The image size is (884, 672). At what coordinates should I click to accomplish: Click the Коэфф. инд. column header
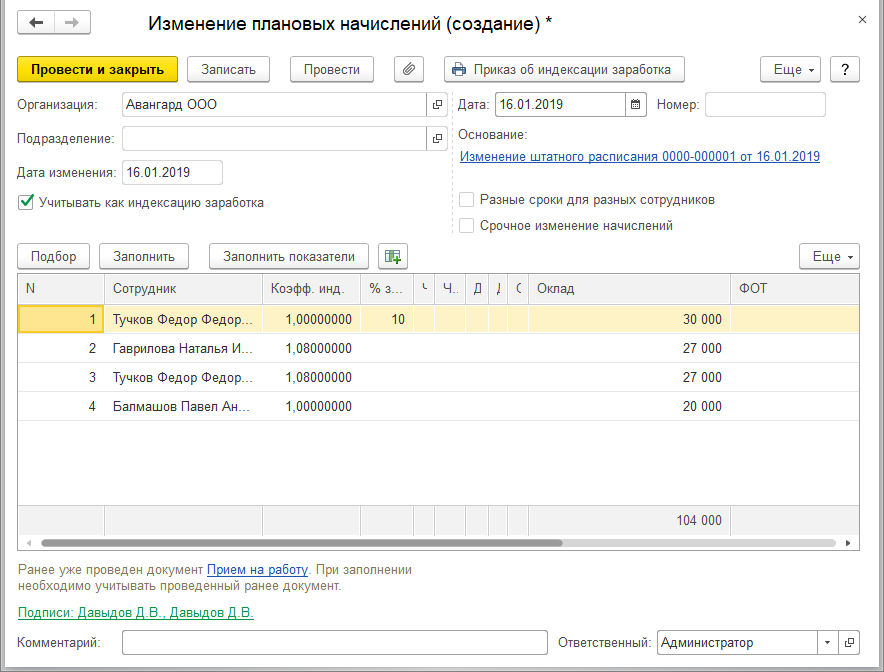coord(311,289)
